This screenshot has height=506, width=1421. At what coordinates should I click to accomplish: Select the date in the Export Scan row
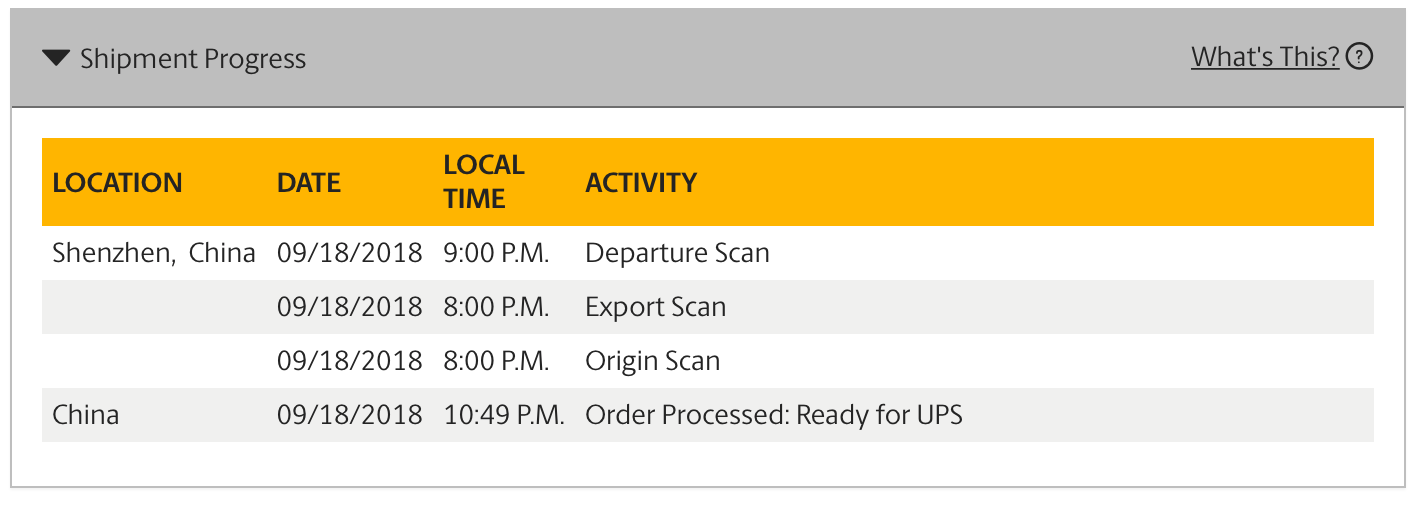click(x=350, y=307)
